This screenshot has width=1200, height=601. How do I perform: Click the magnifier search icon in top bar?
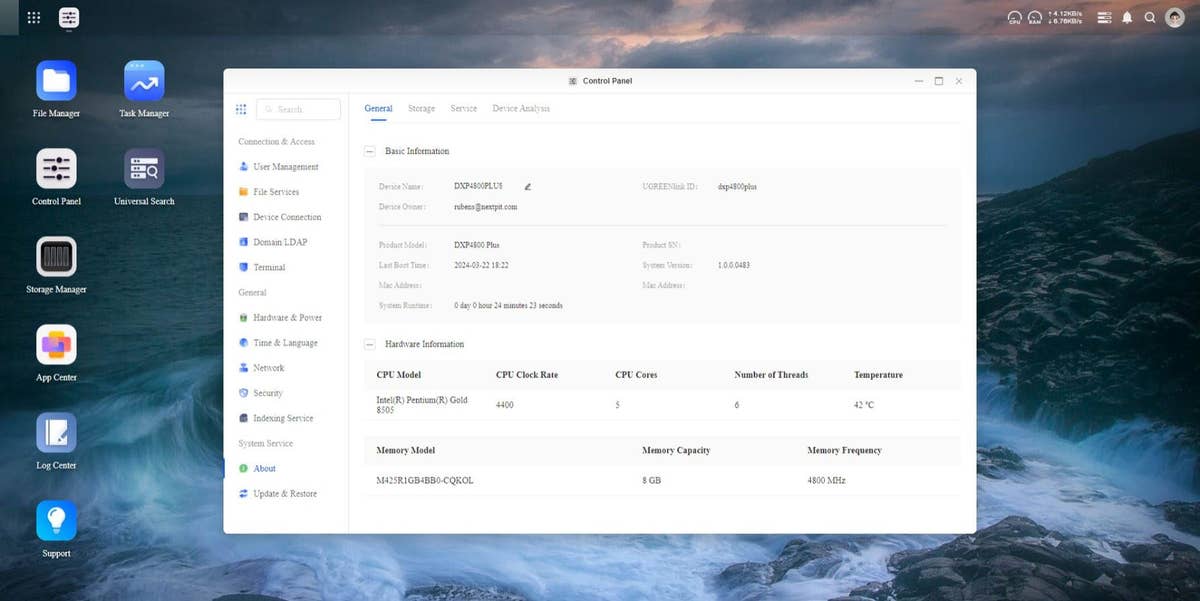pyautogui.click(x=1150, y=18)
